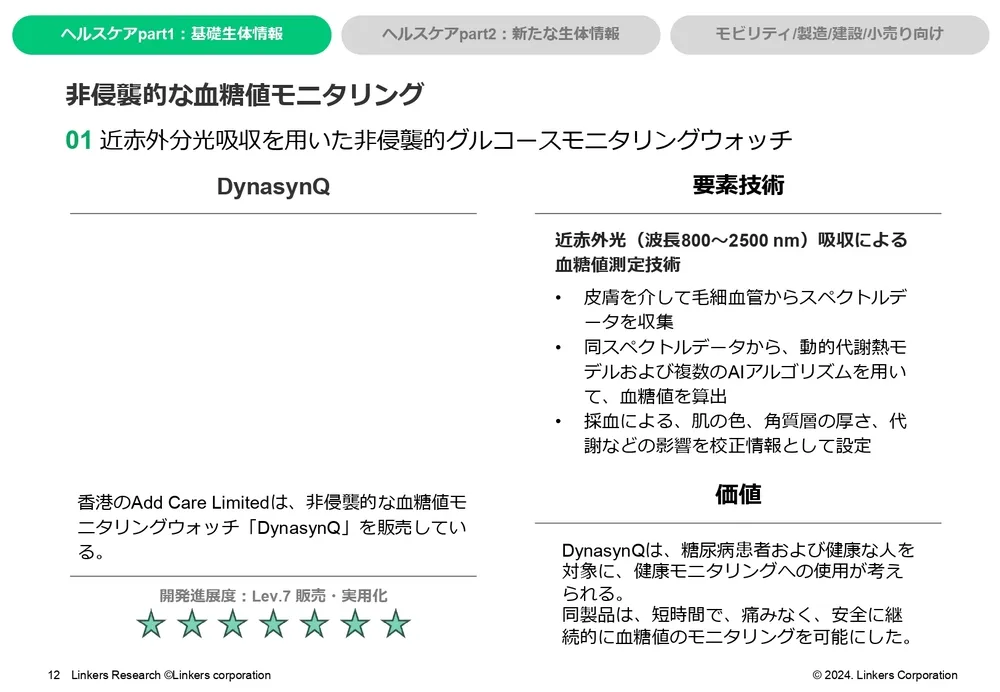The height and width of the screenshot is (692, 1000).
Task: Click the last (seventh) rating star
Action: click(x=396, y=624)
